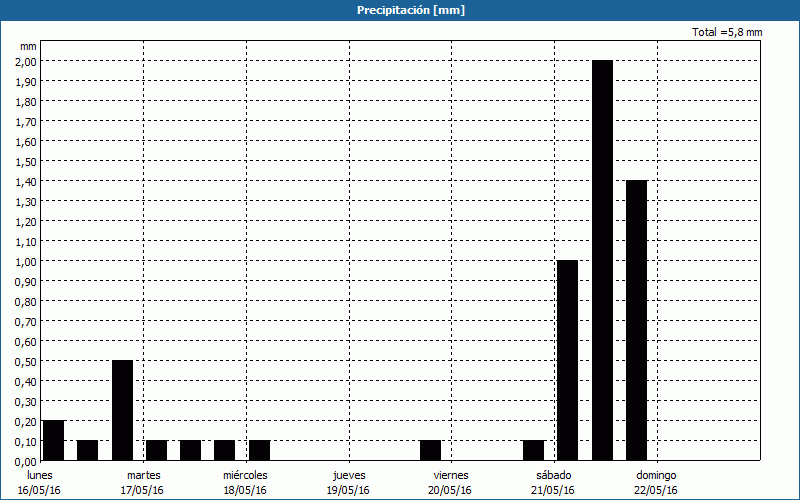Image resolution: width=800 pixels, height=500 pixels.
Task: Click the 0,50 mm precipitation bar
Action: [122, 410]
